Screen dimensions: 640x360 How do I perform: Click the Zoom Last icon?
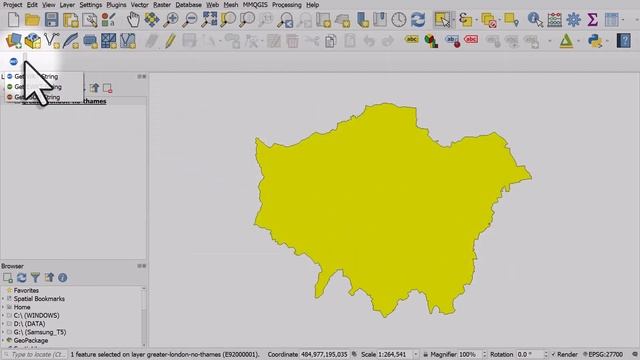[285, 20]
